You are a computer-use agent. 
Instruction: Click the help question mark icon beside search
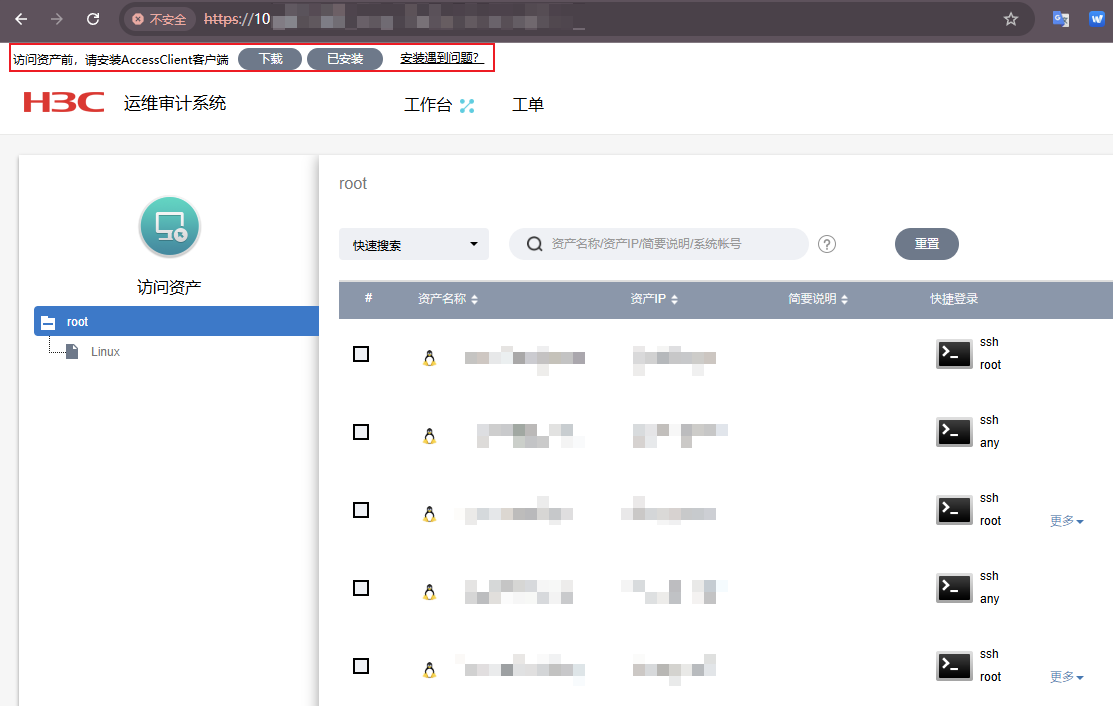coord(827,244)
